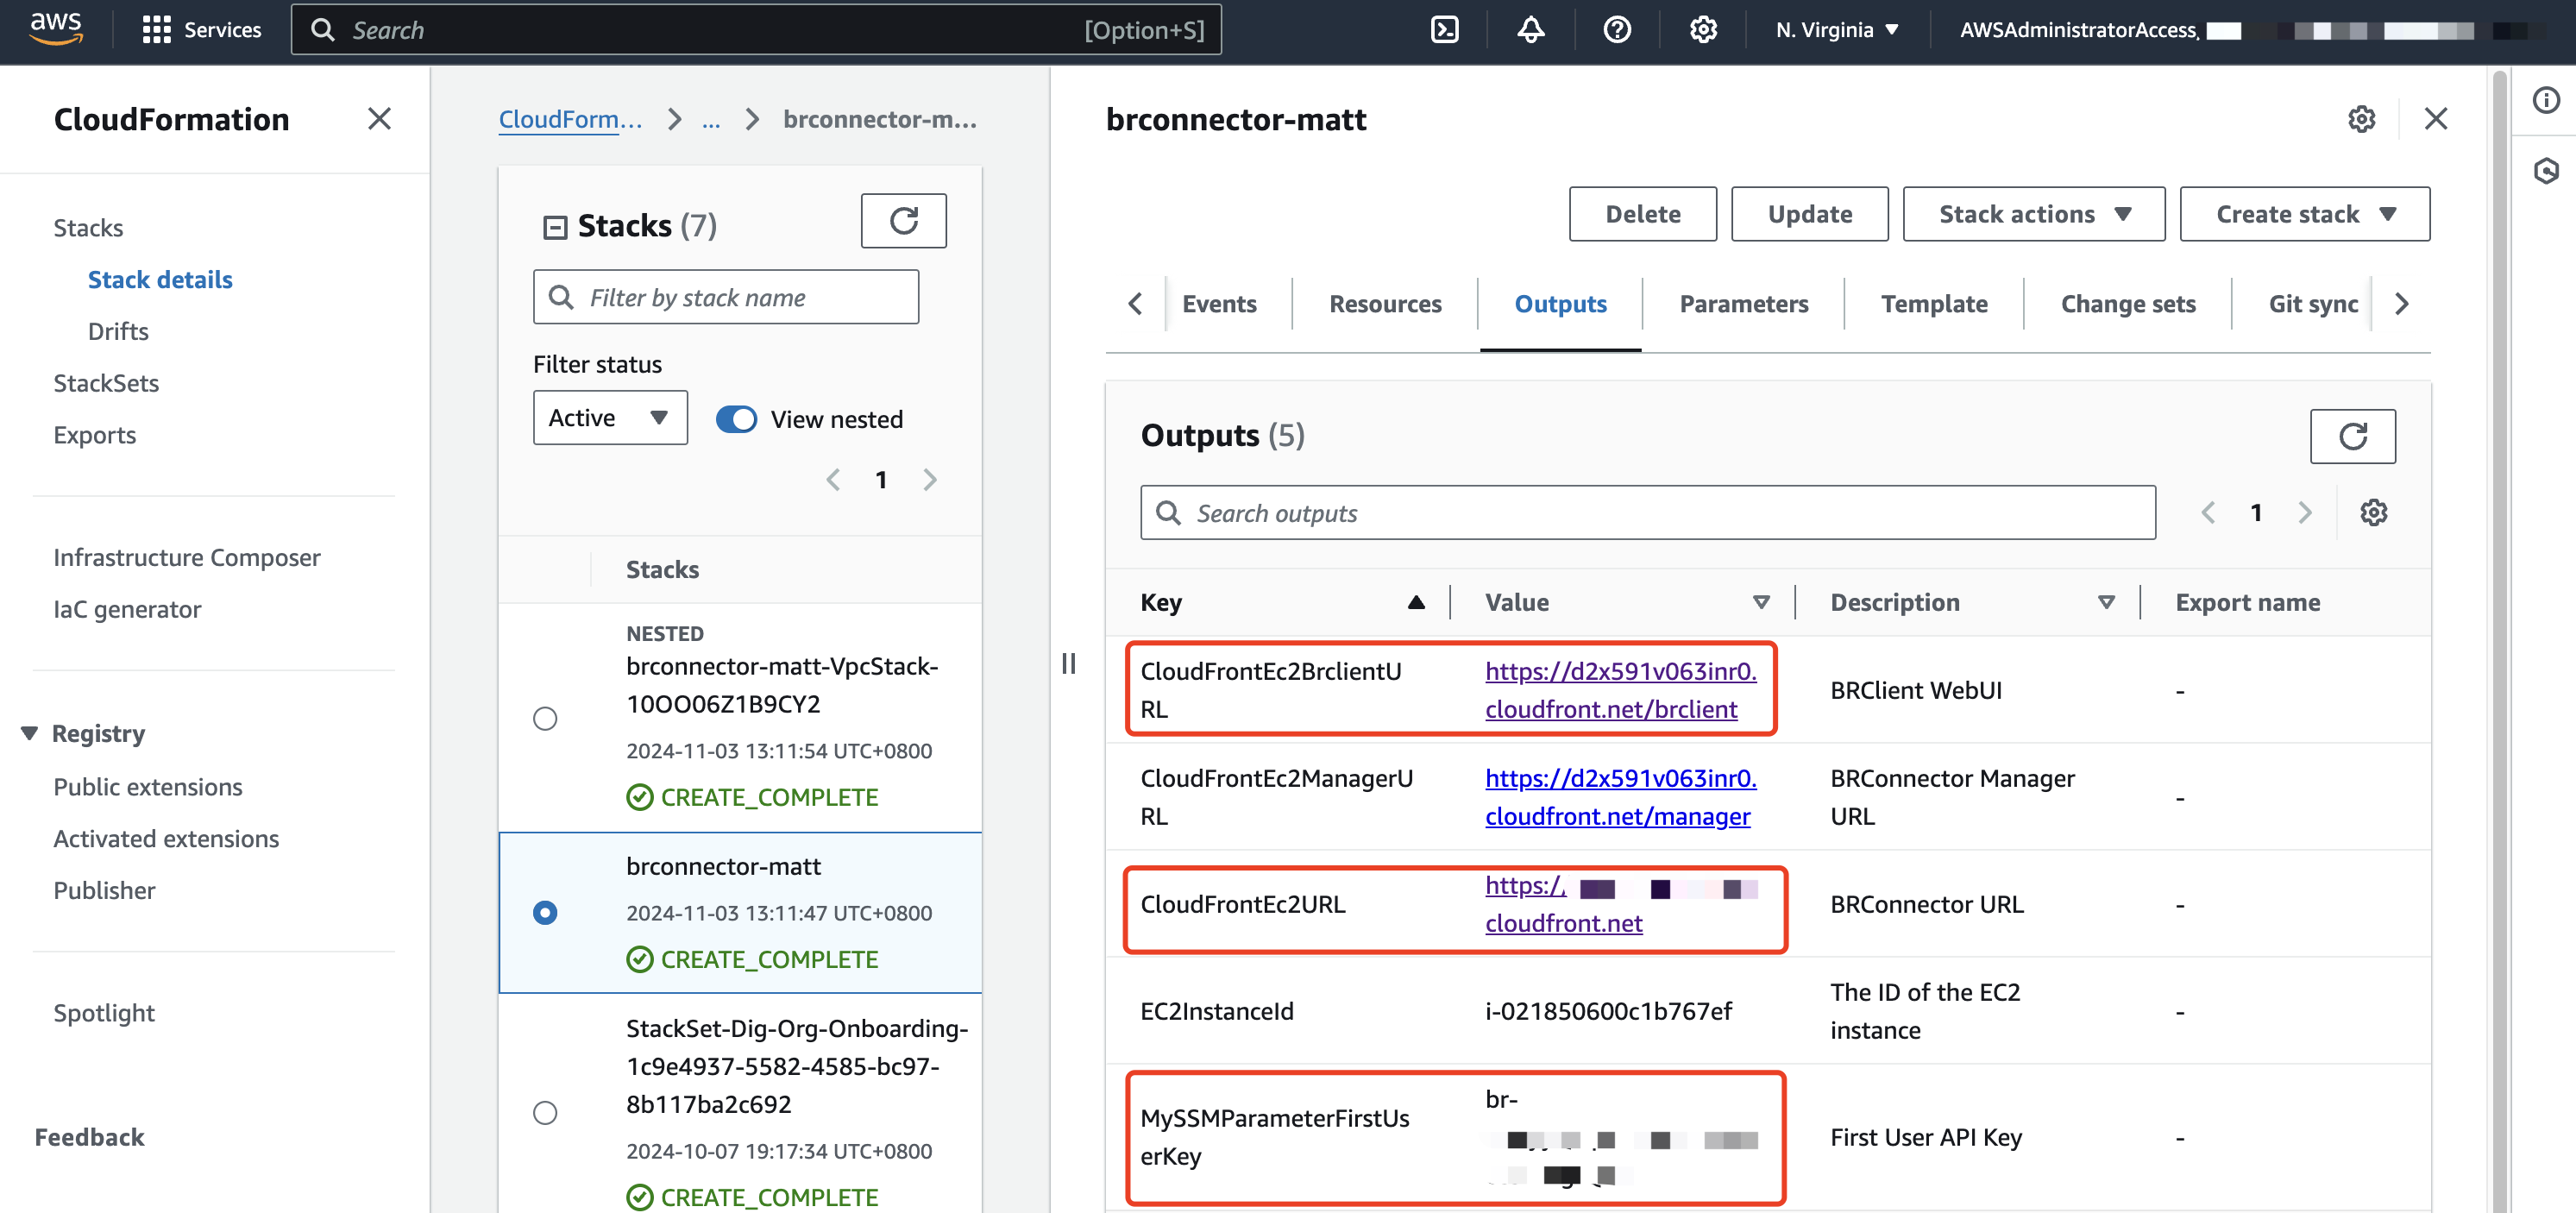Open the Template tab
Viewport: 2576px width, 1213px height.
[1934, 304]
